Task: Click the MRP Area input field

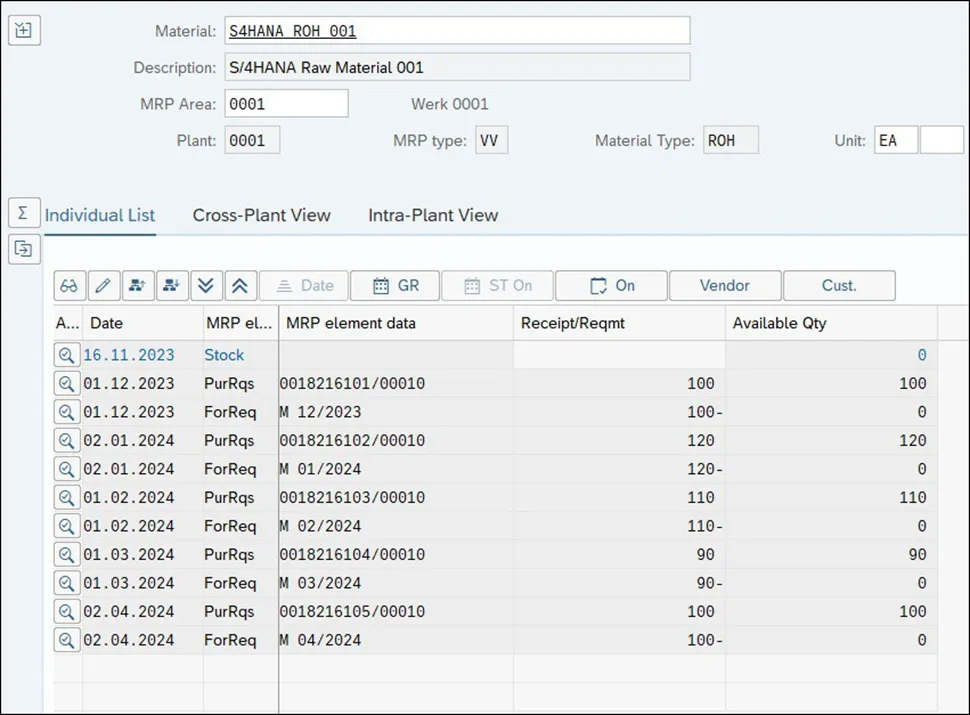Action: 286,104
